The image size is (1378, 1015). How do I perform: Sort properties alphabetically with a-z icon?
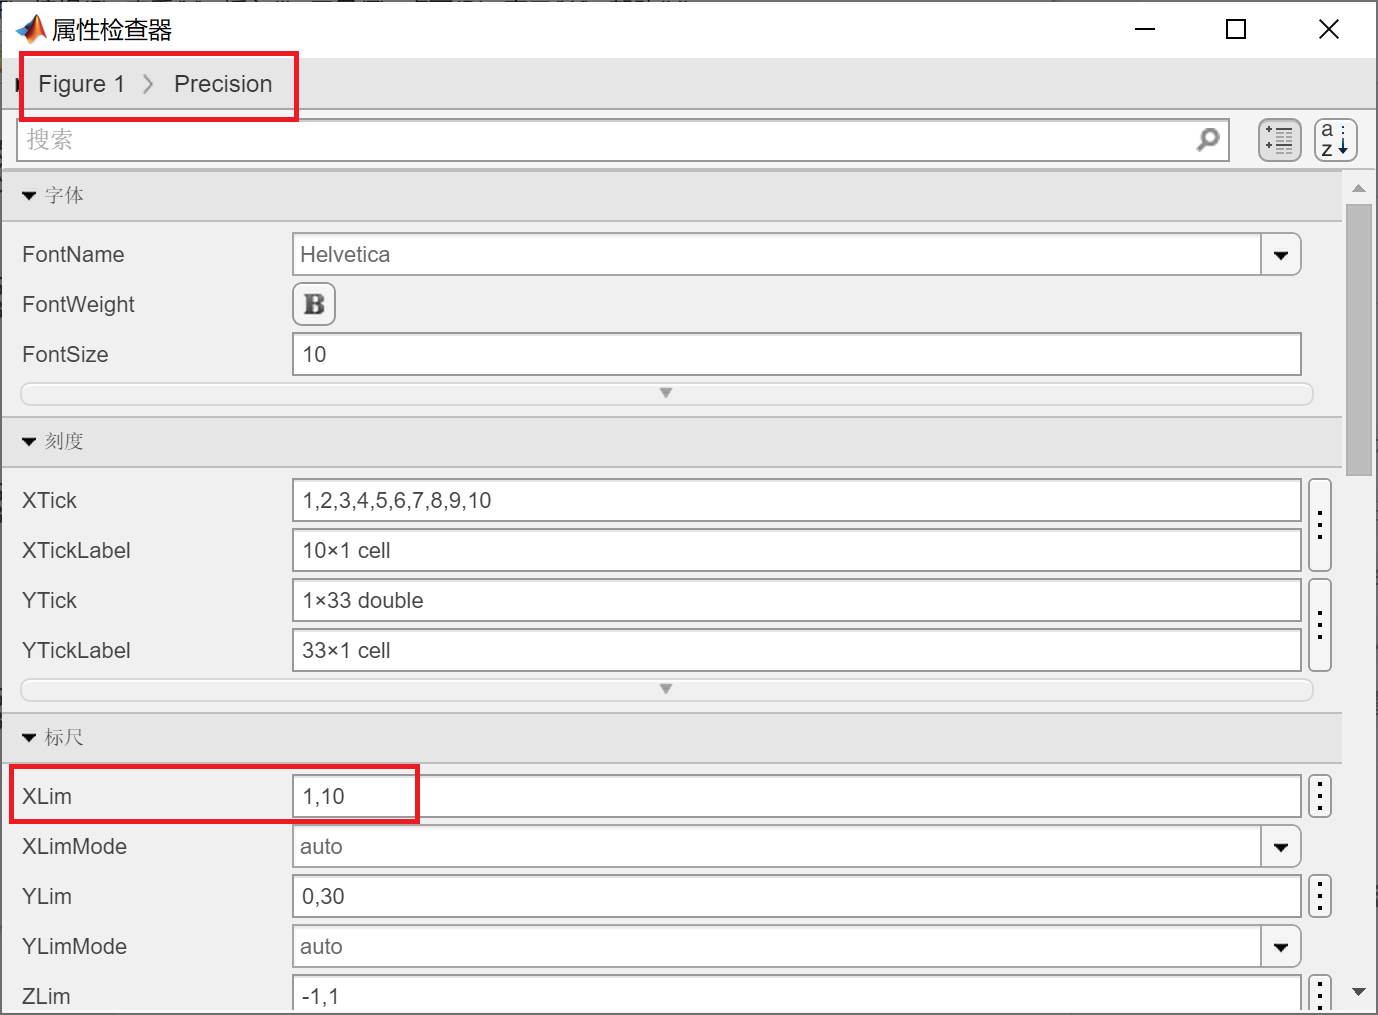[x=1335, y=140]
